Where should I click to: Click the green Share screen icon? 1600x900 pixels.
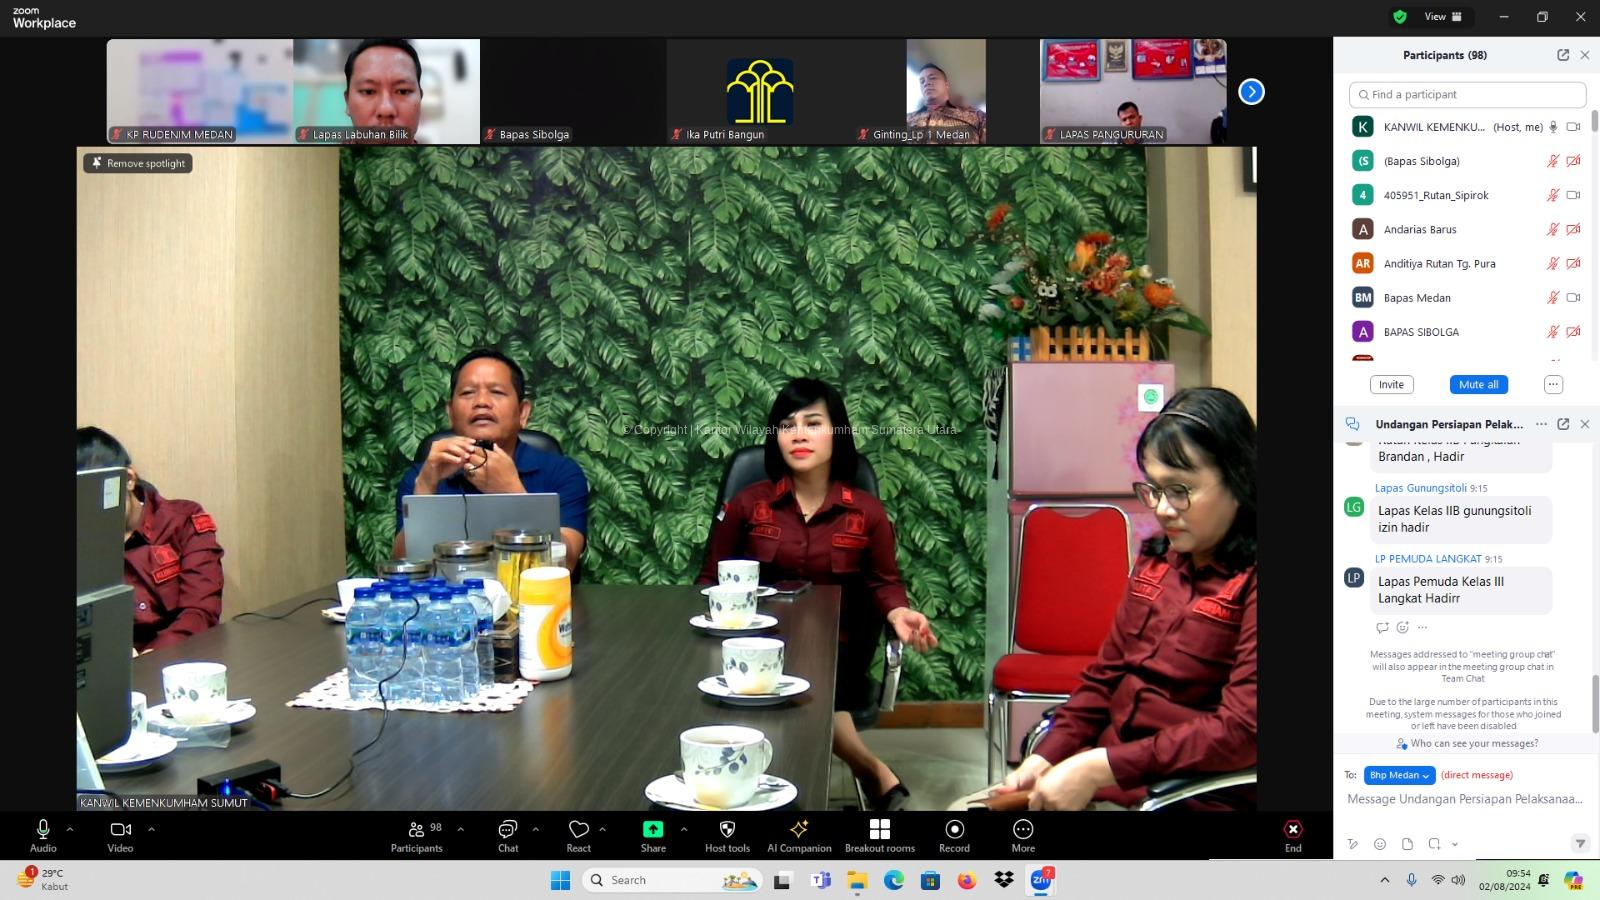(653, 830)
